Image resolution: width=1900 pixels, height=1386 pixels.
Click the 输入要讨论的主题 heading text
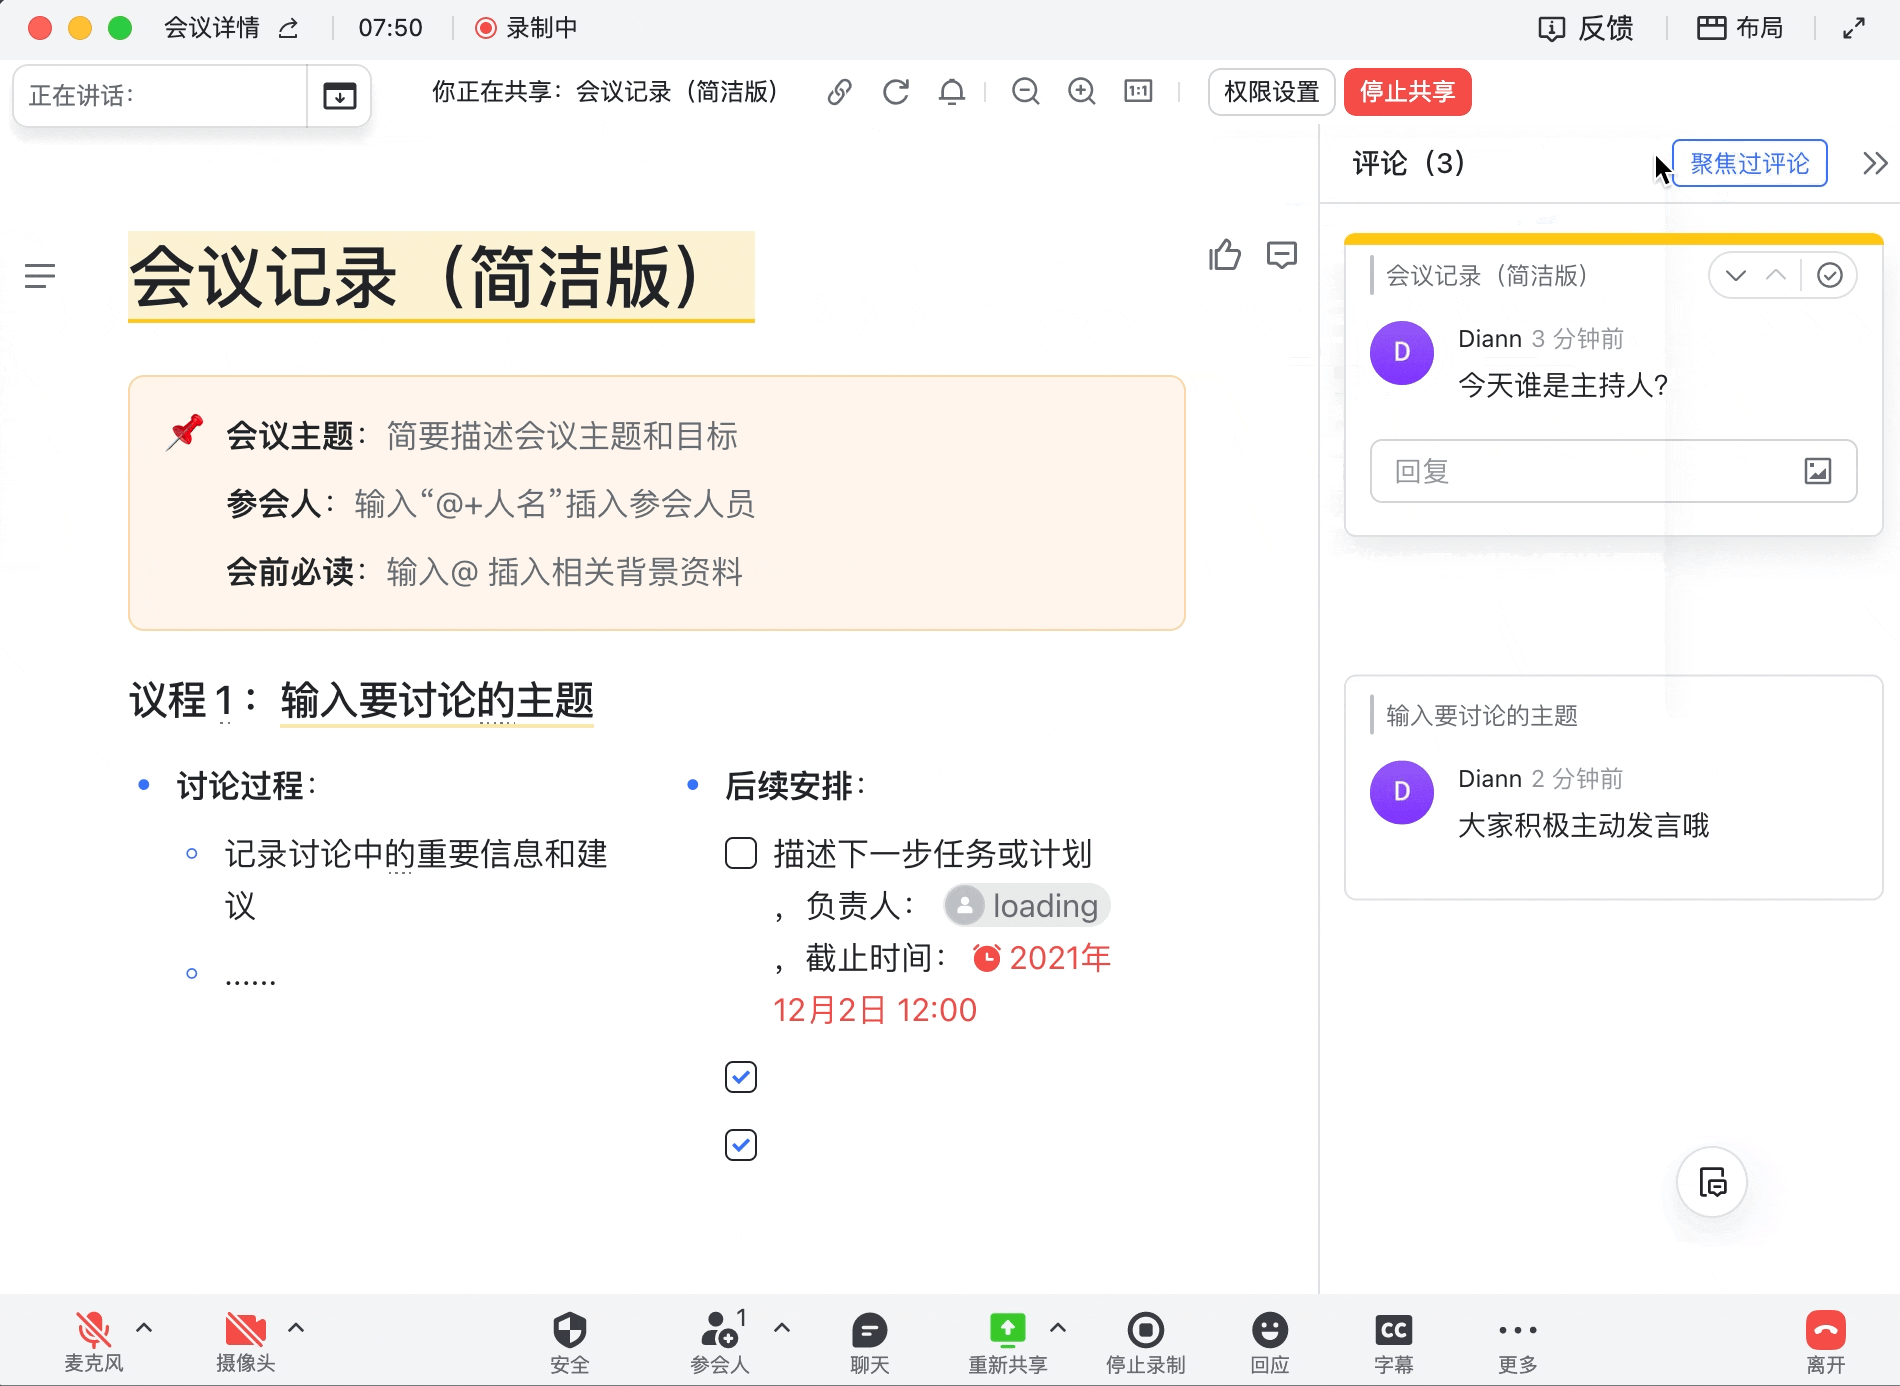(x=437, y=700)
